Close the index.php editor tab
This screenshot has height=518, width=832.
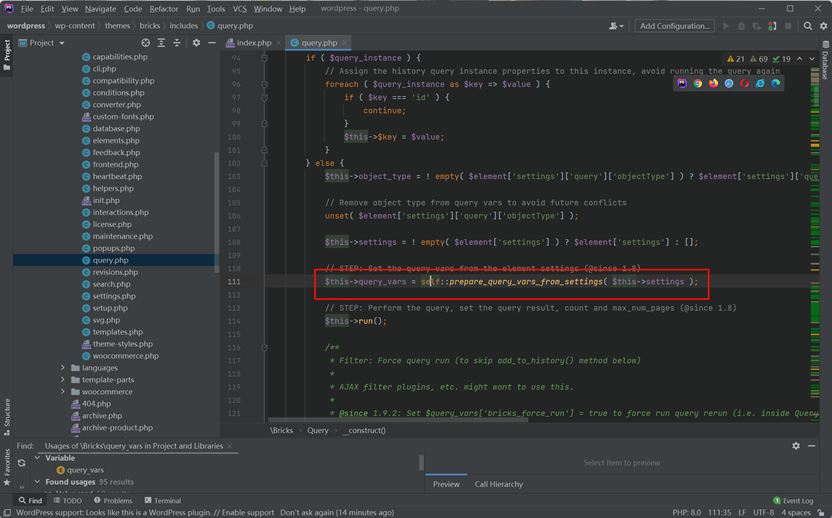point(279,43)
